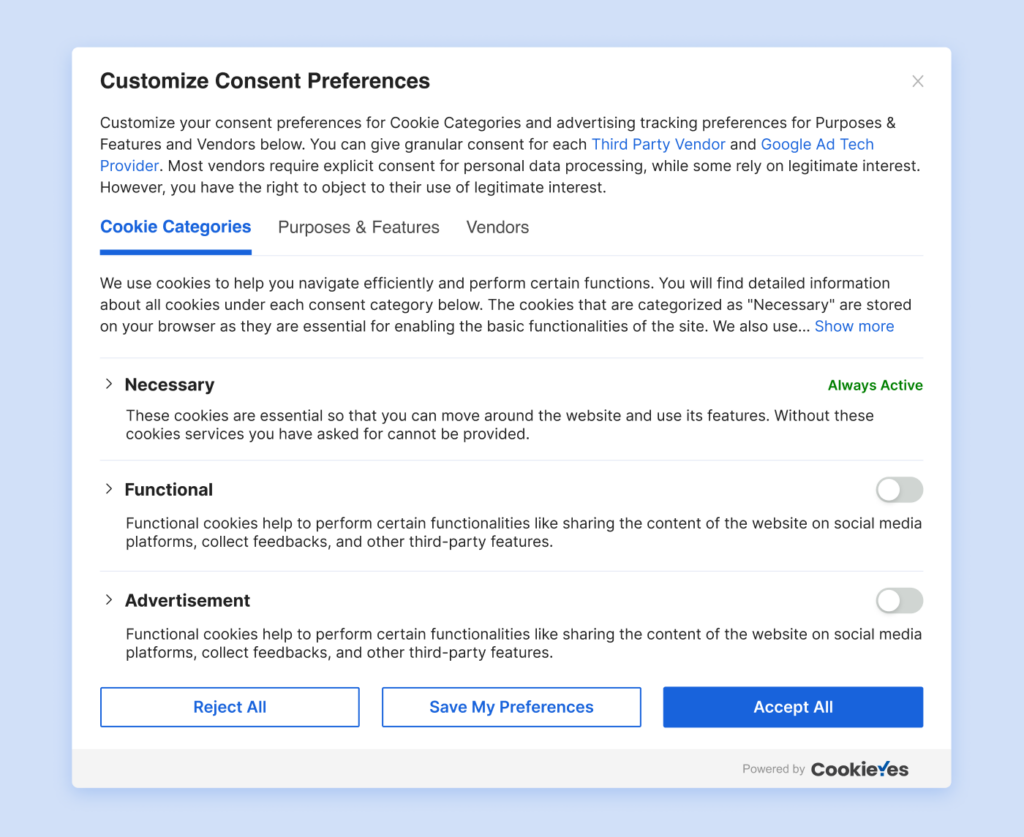Image resolution: width=1024 pixels, height=837 pixels.
Task: Close the consent preferences dialog
Action: tap(918, 81)
